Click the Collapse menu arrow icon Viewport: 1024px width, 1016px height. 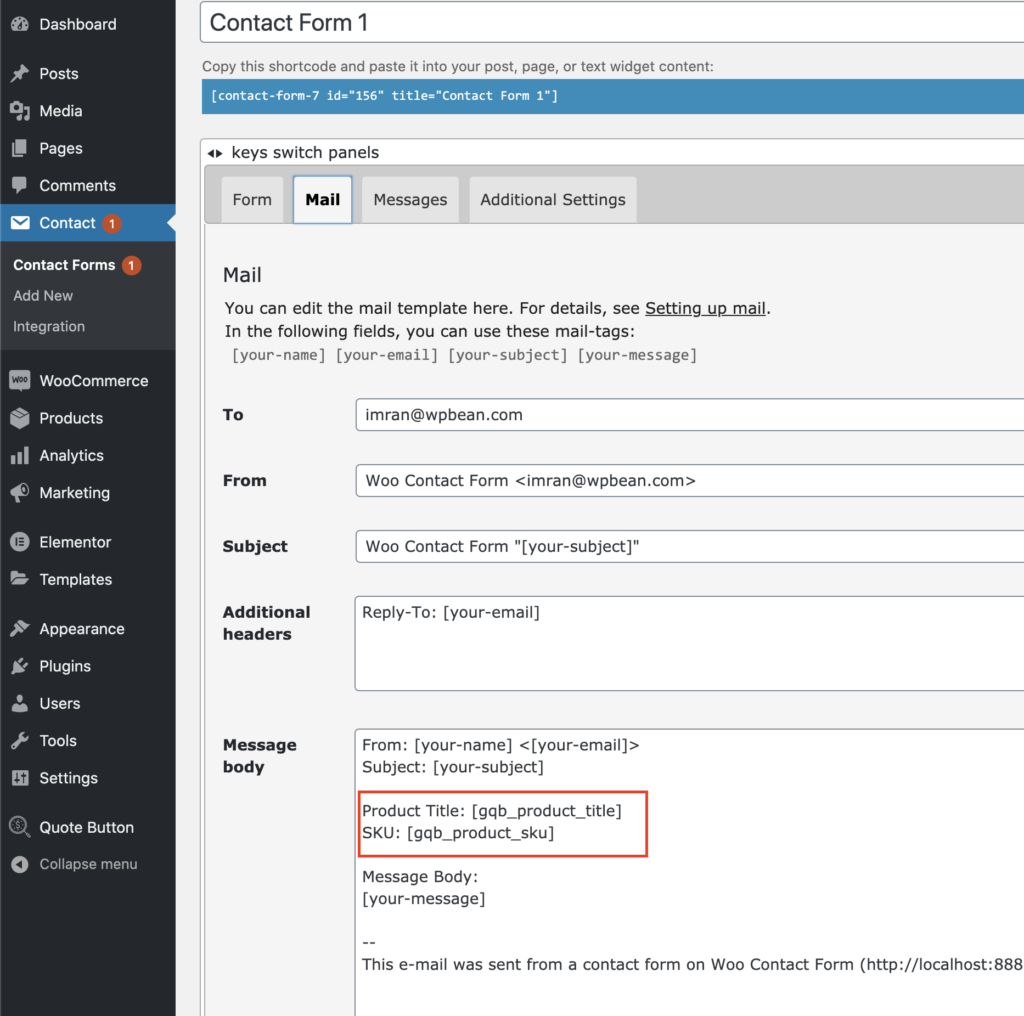point(20,864)
